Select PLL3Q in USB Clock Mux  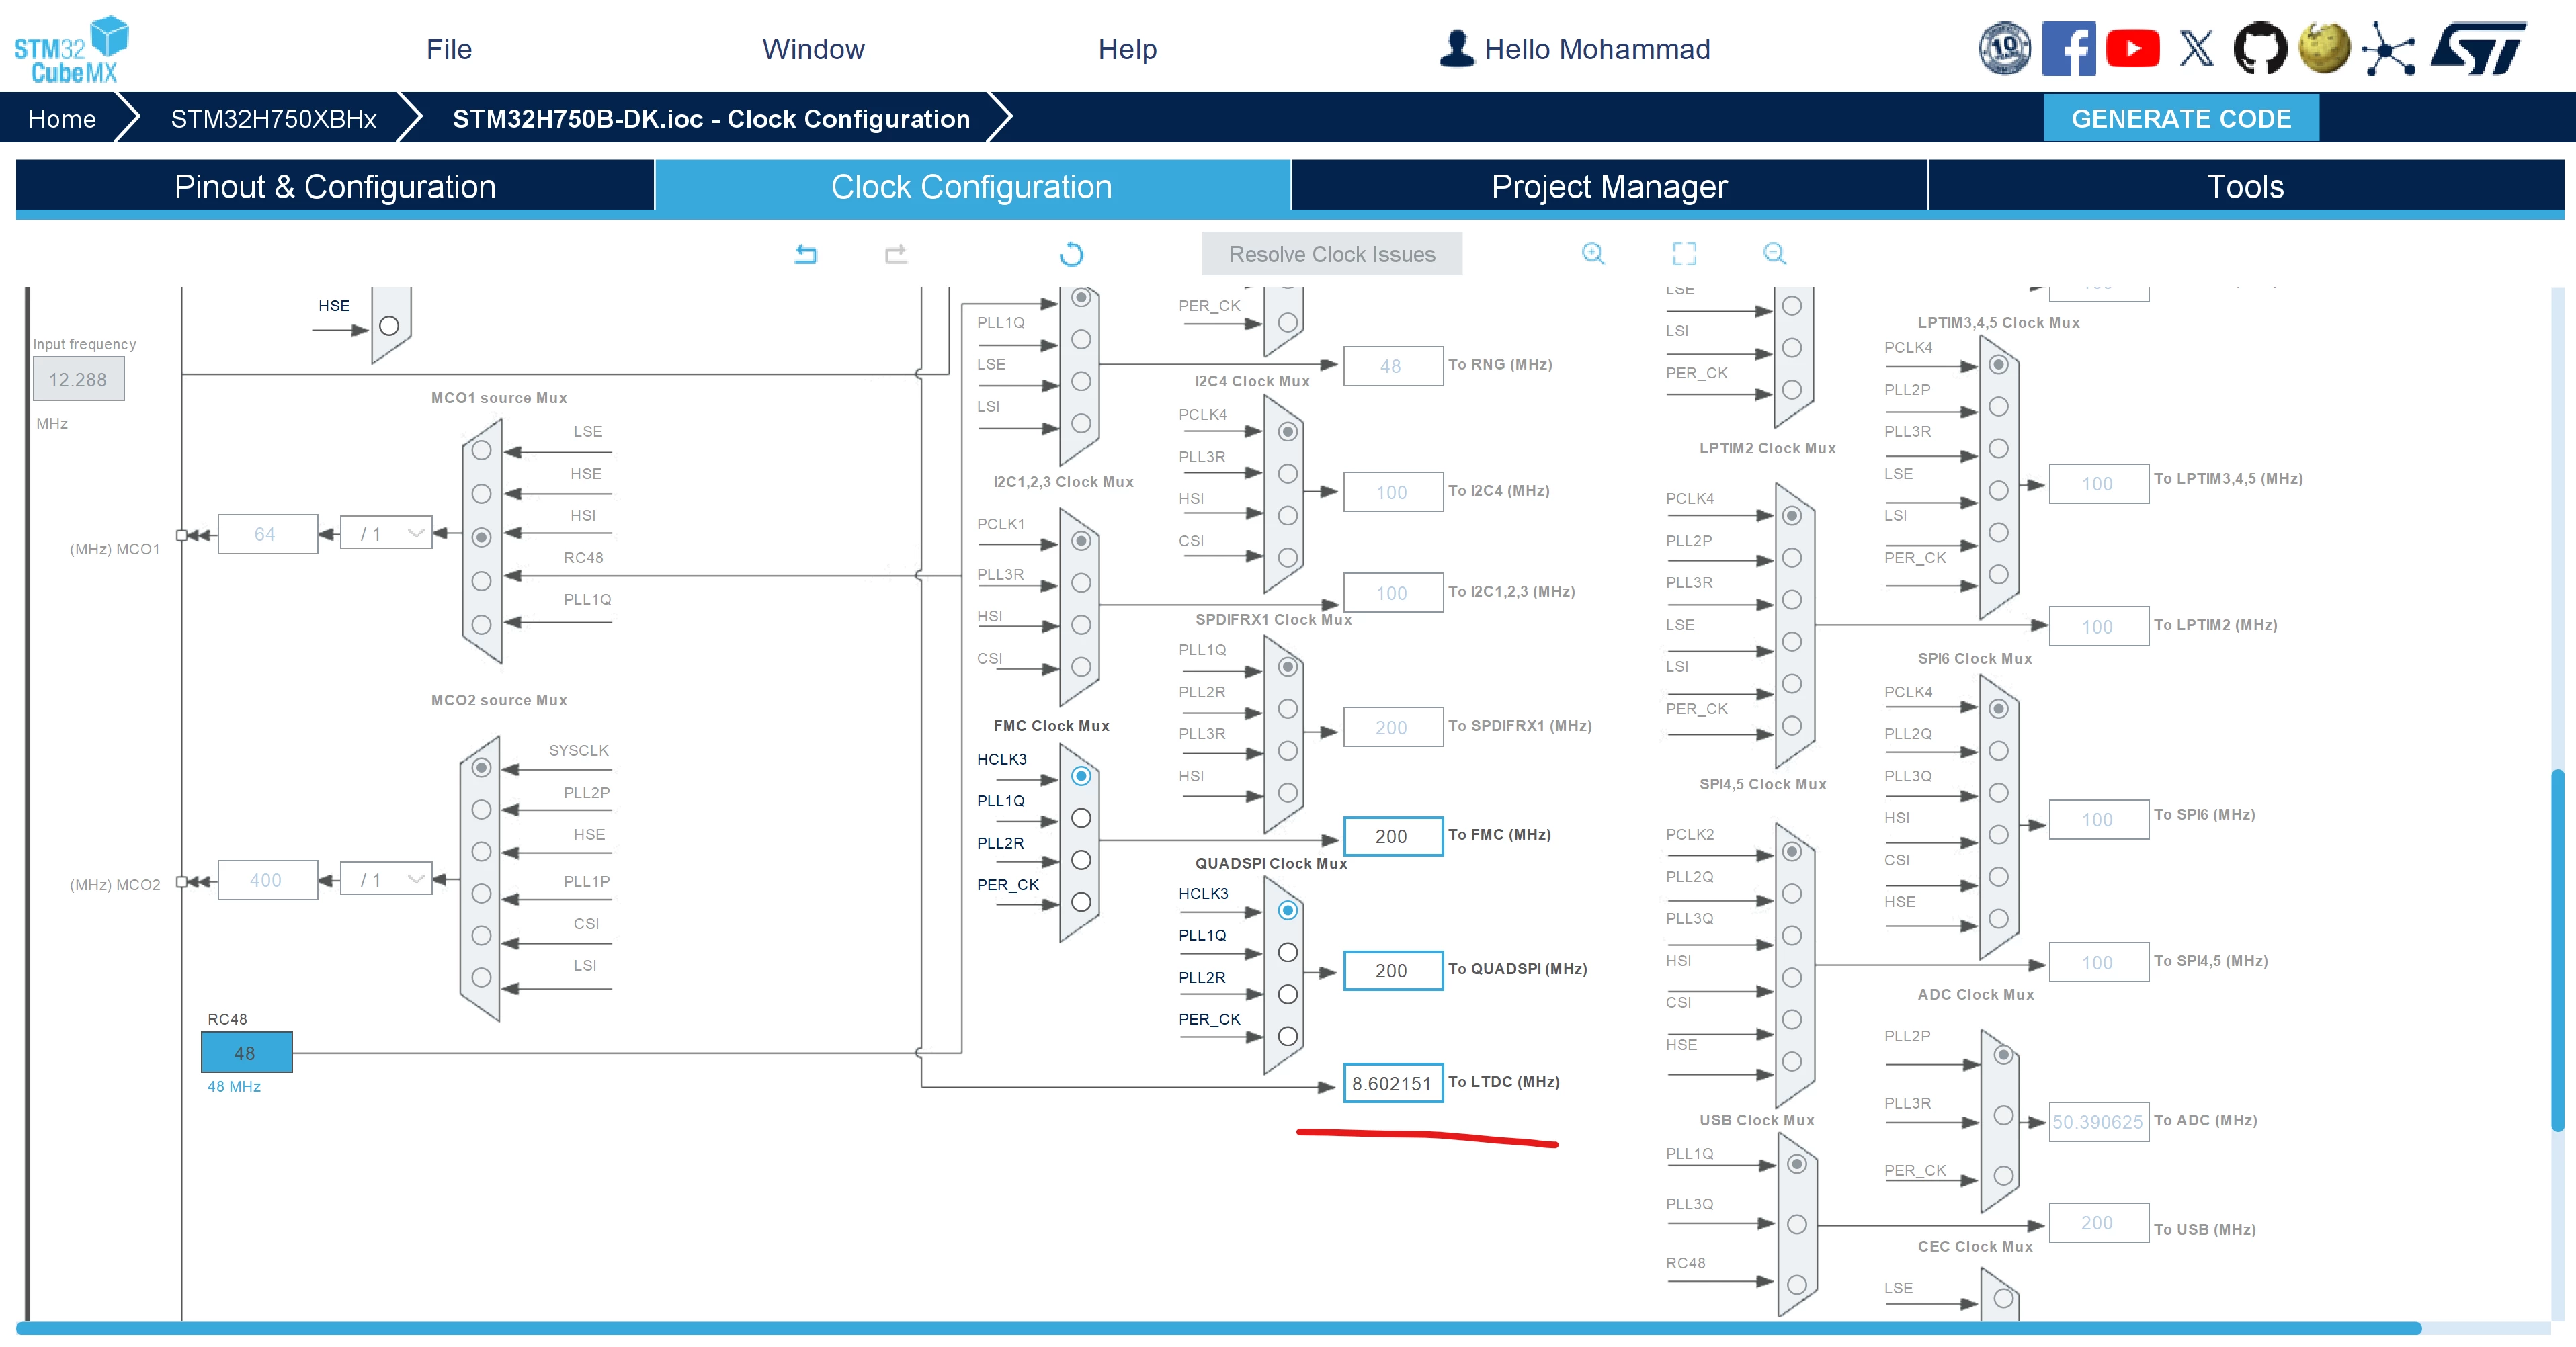click(x=1797, y=1224)
